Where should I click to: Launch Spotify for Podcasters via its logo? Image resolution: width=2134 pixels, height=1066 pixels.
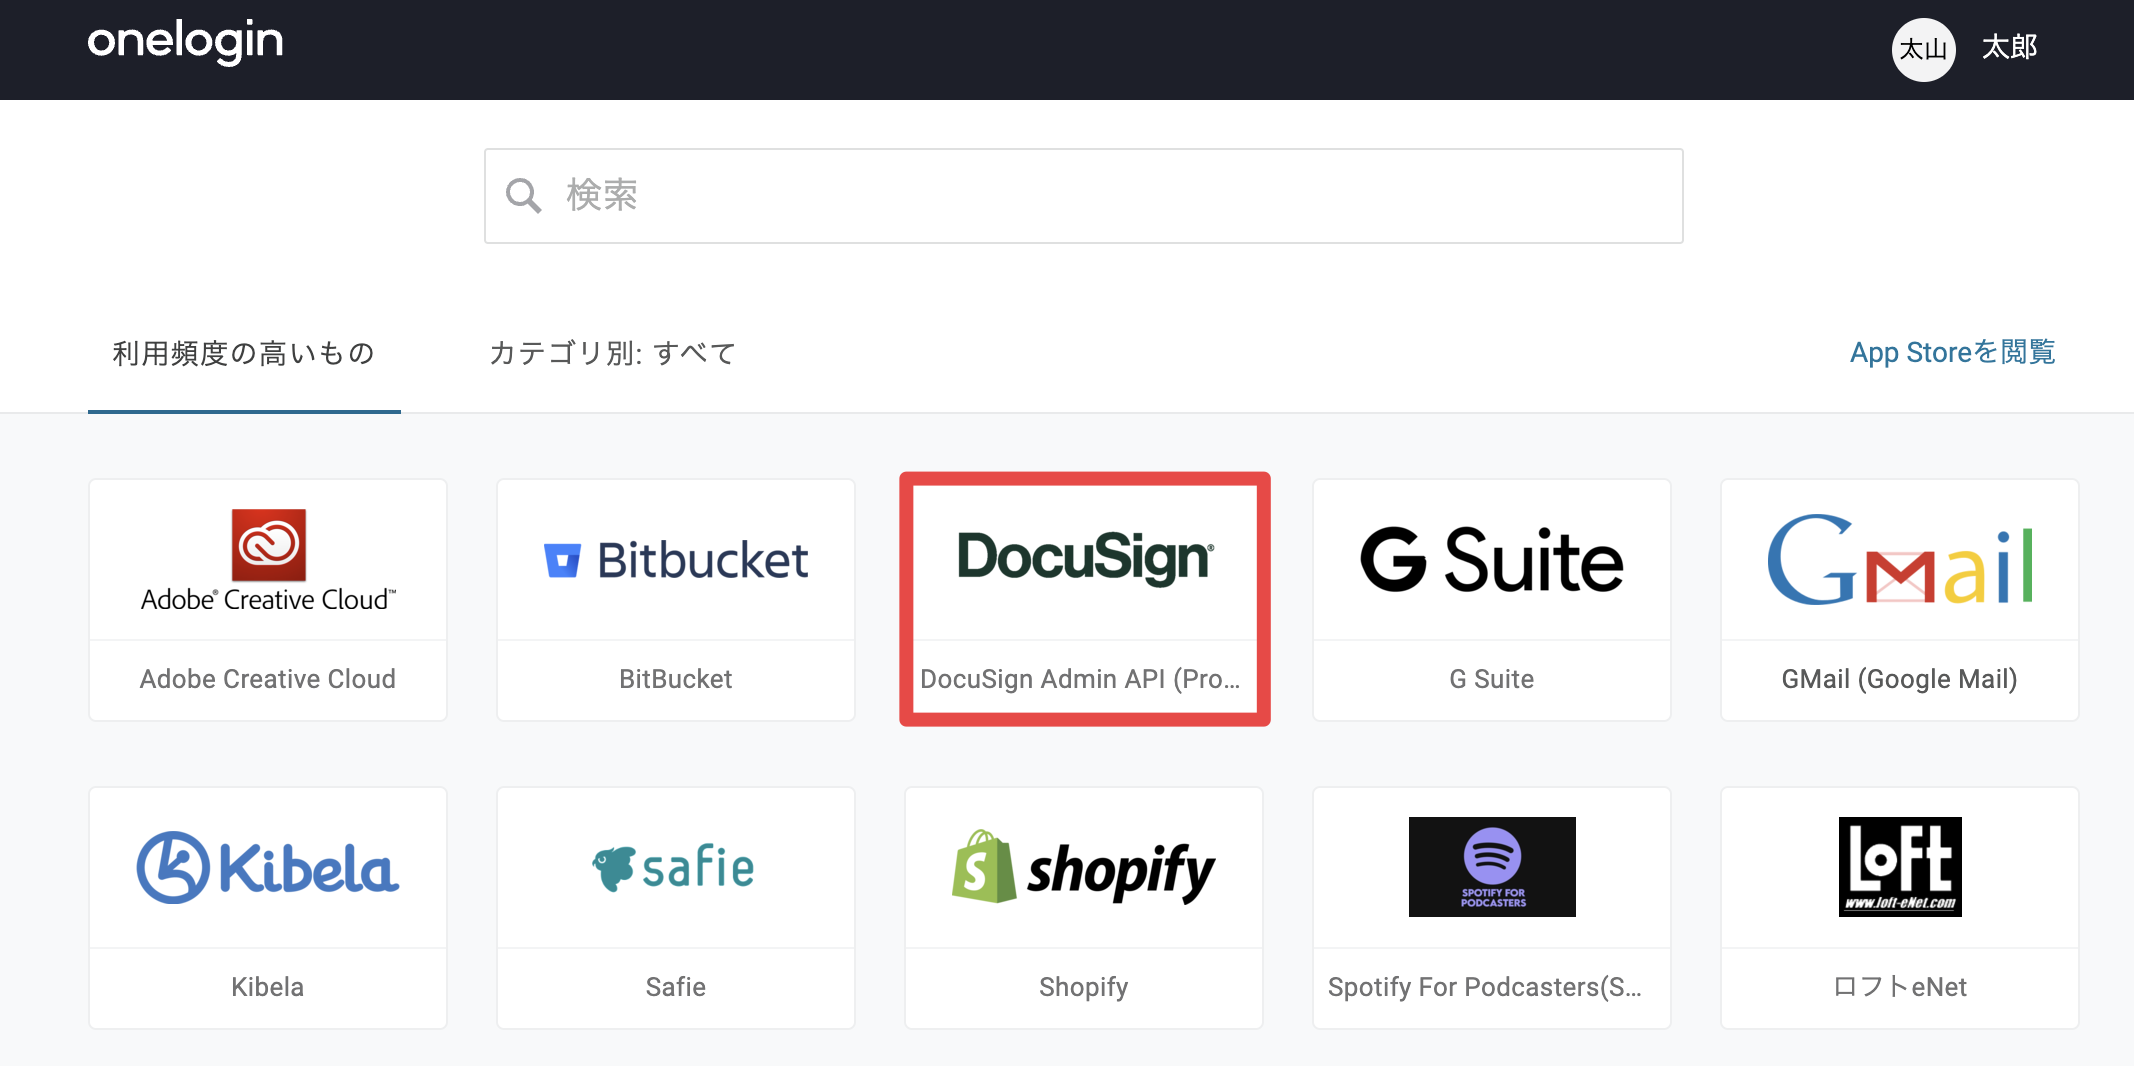[1492, 867]
